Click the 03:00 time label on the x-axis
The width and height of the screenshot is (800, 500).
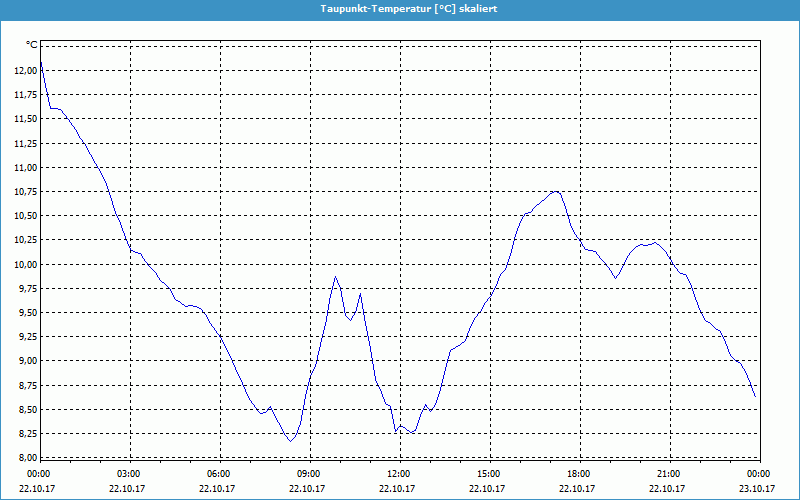(x=129, y=474)
